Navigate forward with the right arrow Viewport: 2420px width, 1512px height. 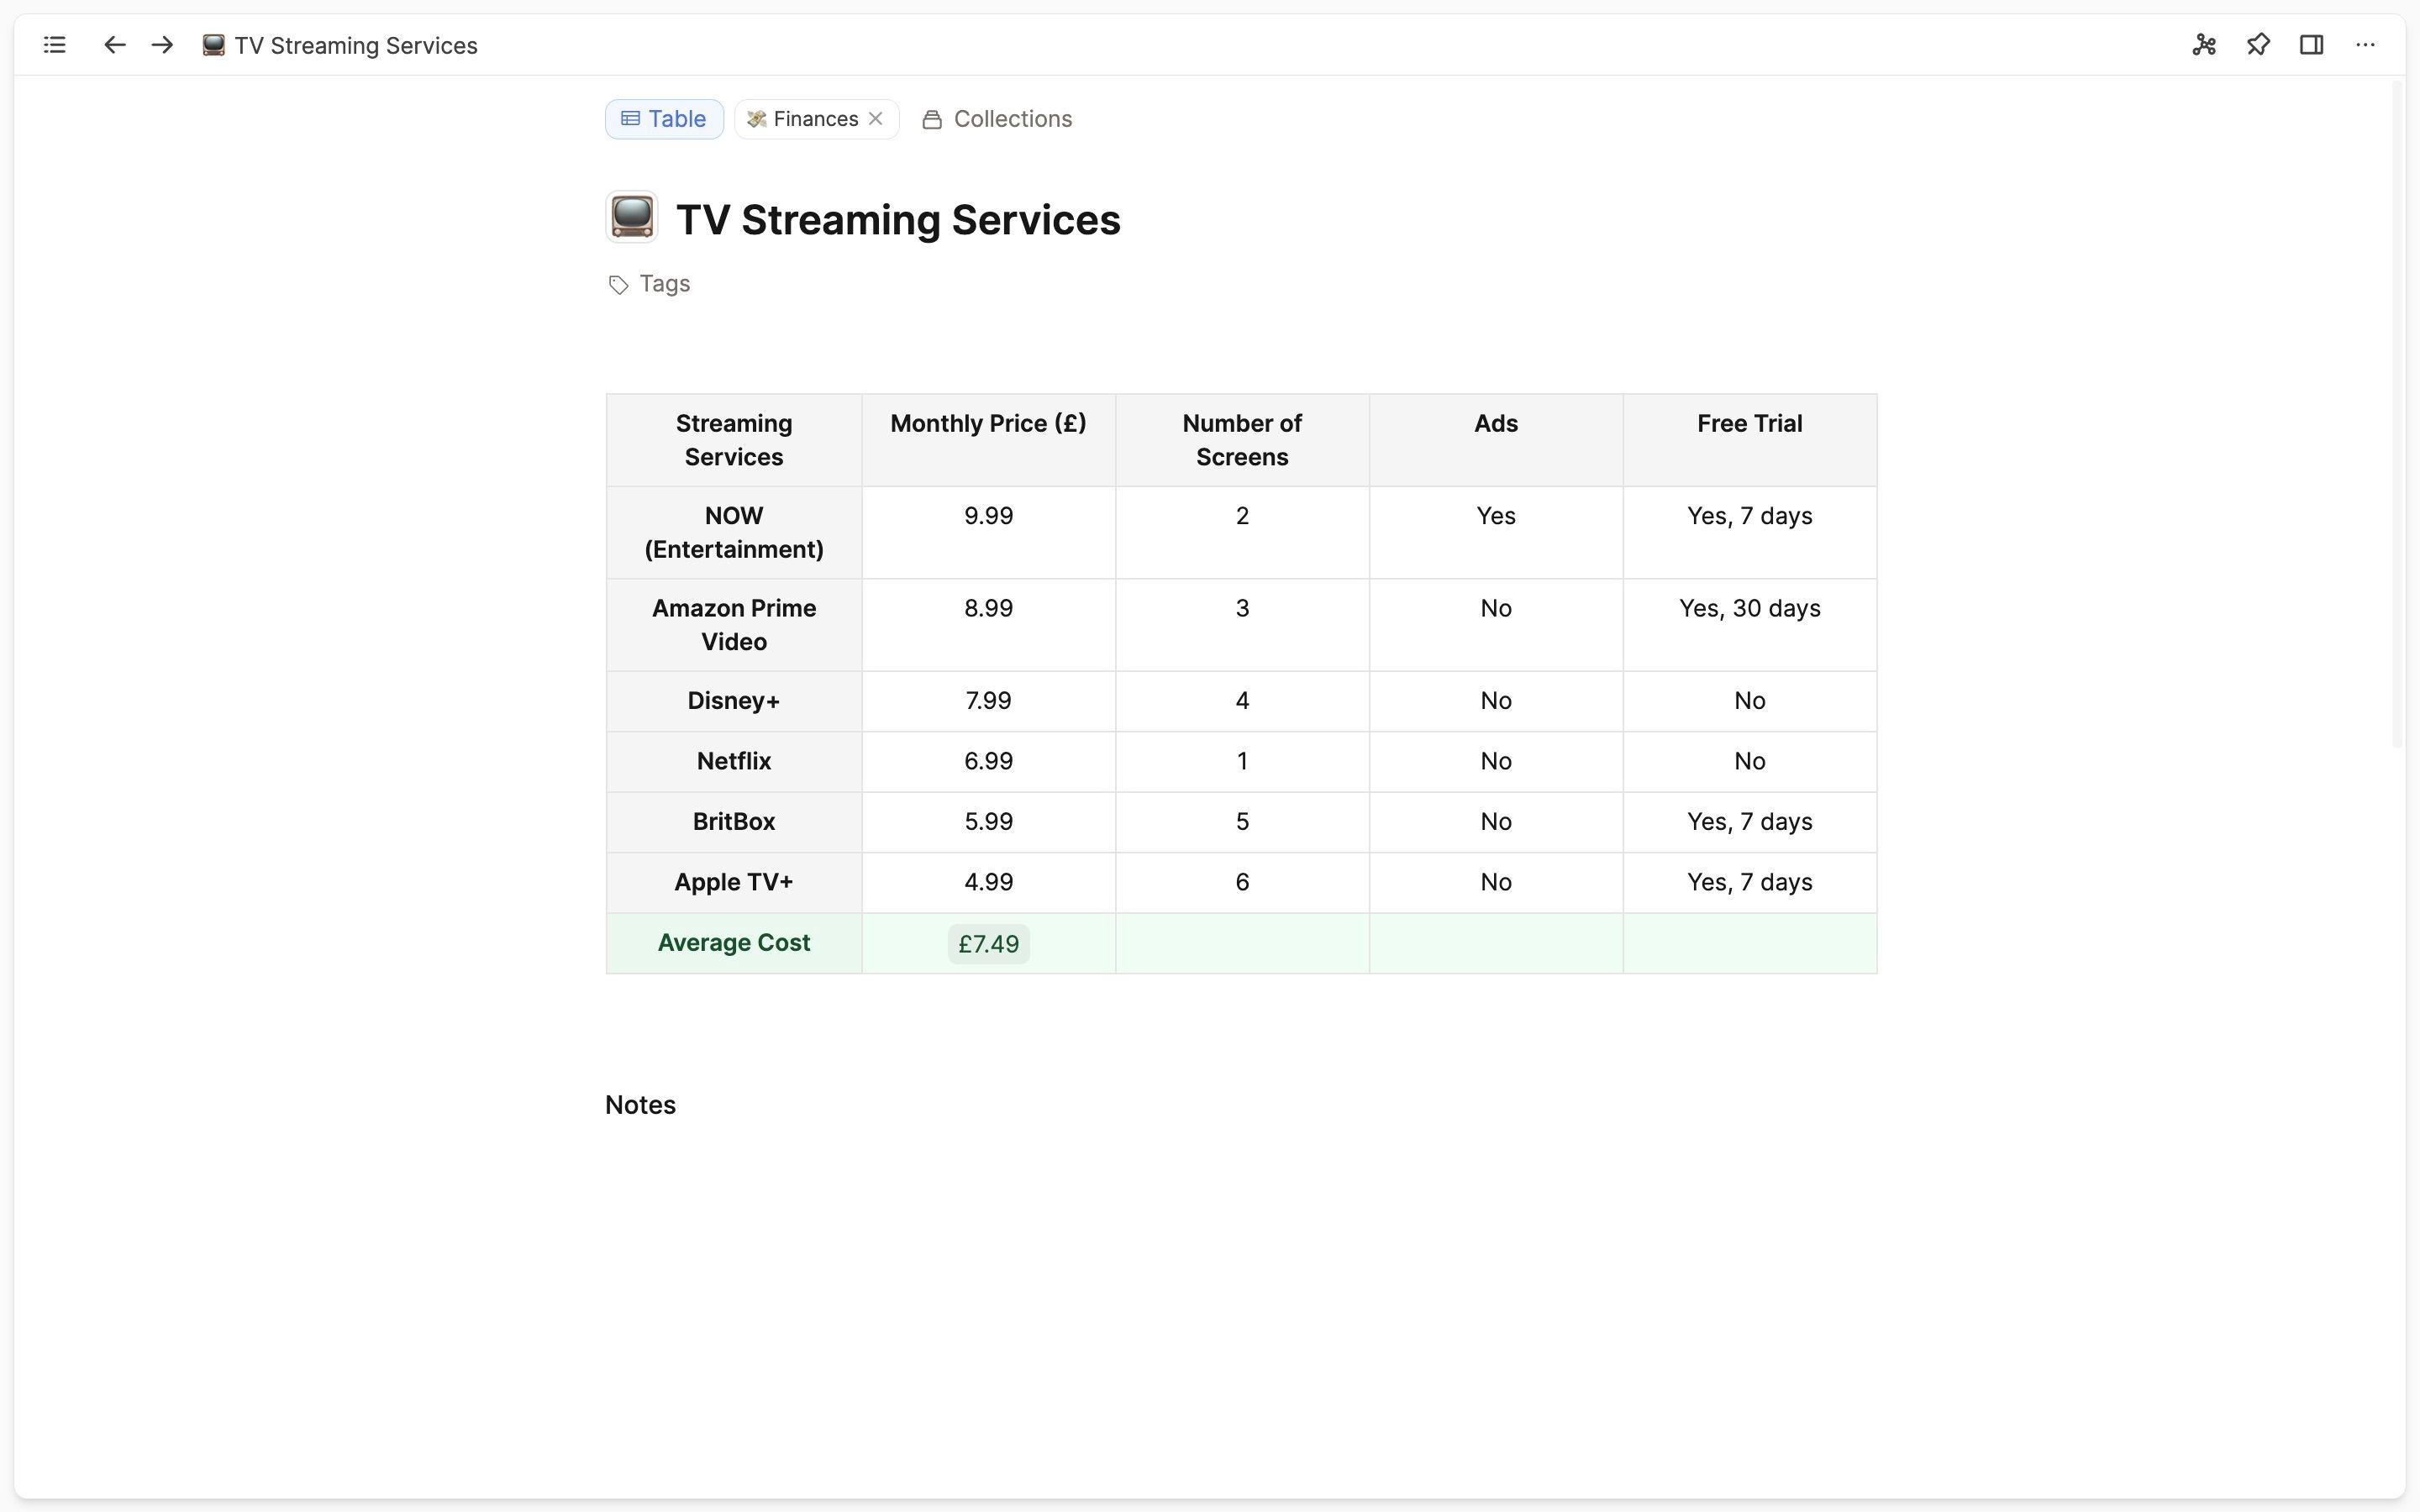point(162,45)
